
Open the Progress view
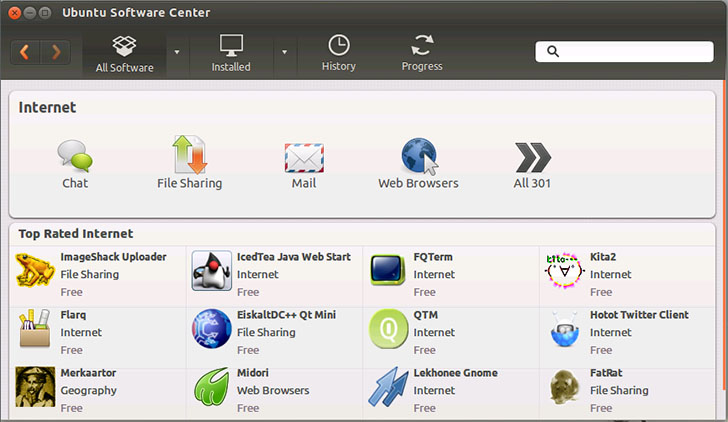[x=422, y=53]
